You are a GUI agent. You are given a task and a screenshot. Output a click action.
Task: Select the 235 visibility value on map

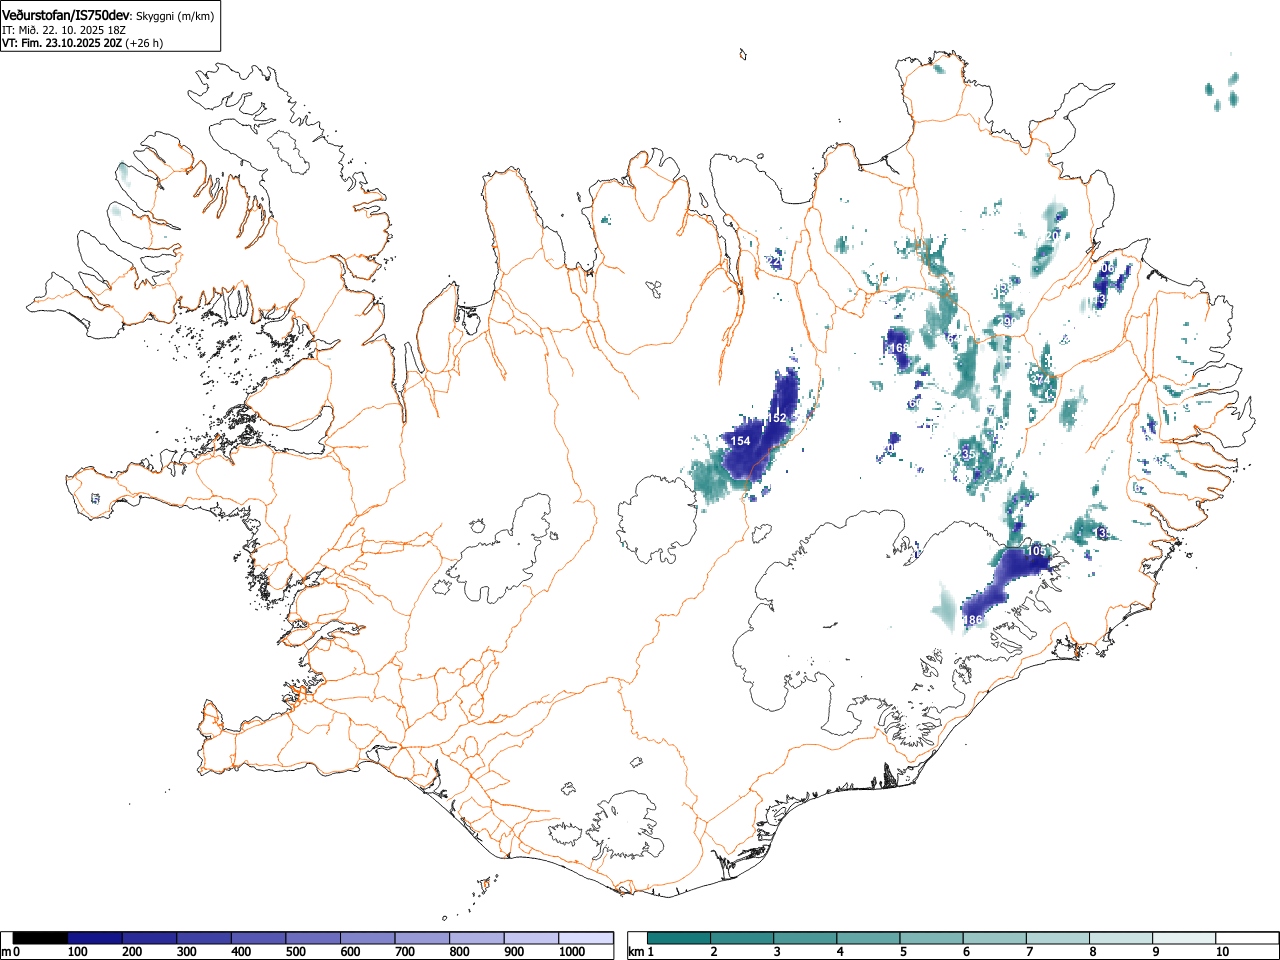(x=964, y=454)
